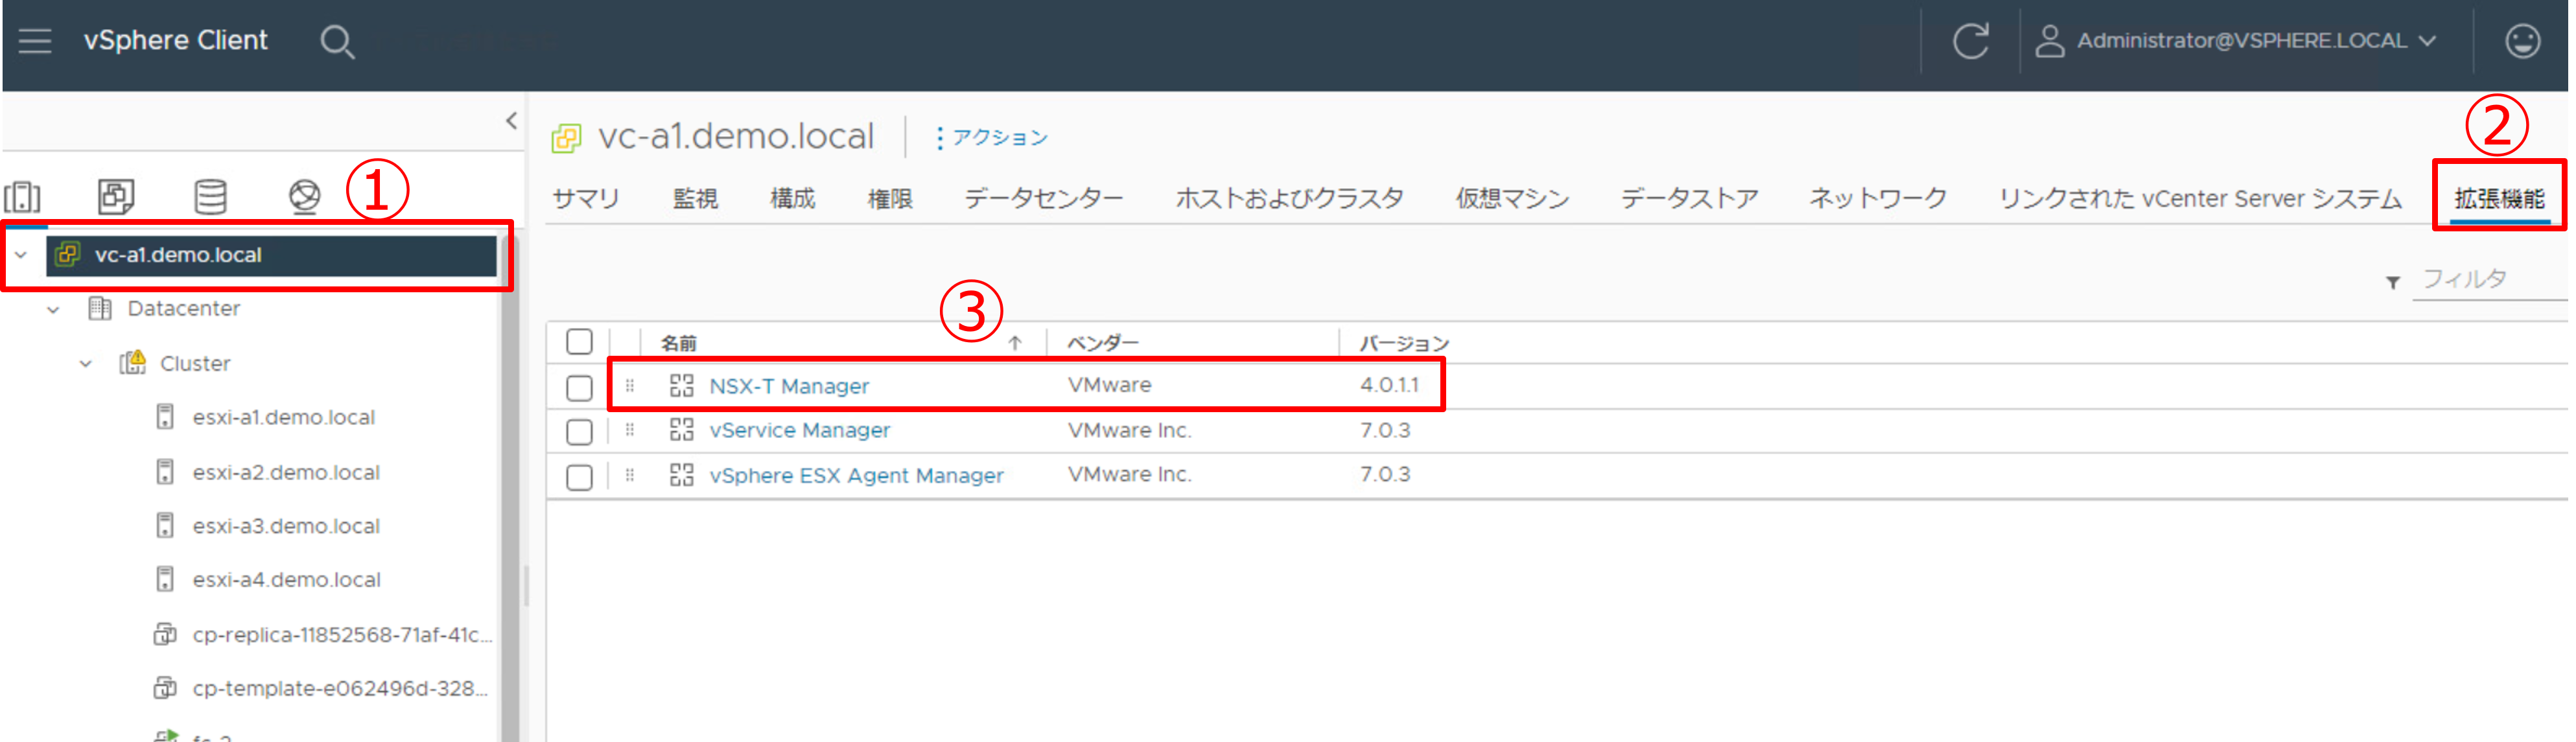Switch to the サマリ tab

coord(586,199)
